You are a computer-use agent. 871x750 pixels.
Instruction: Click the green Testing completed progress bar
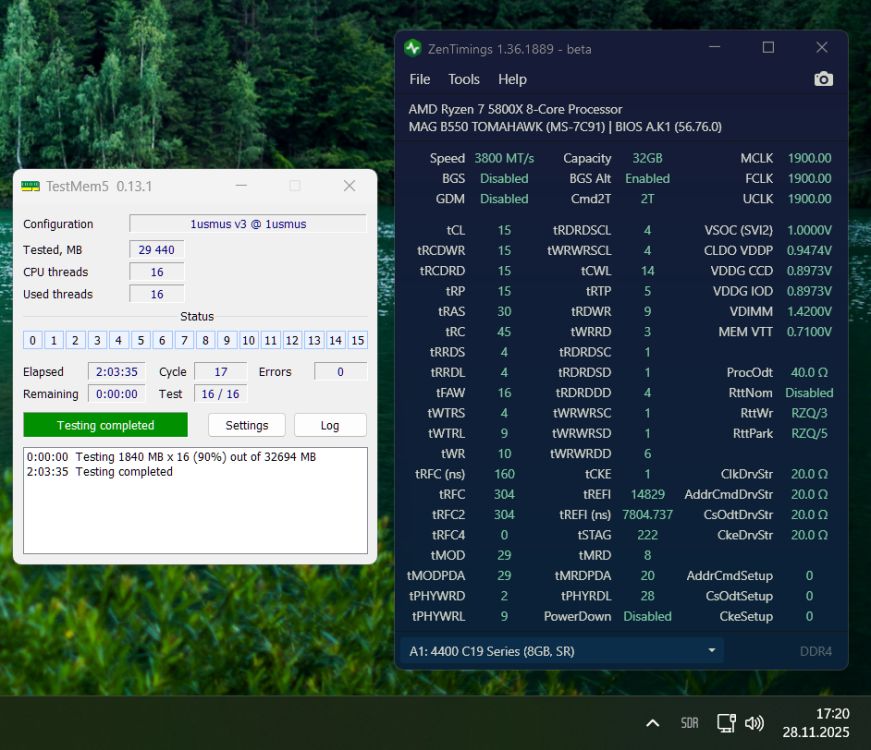click(x=105, y=425)
